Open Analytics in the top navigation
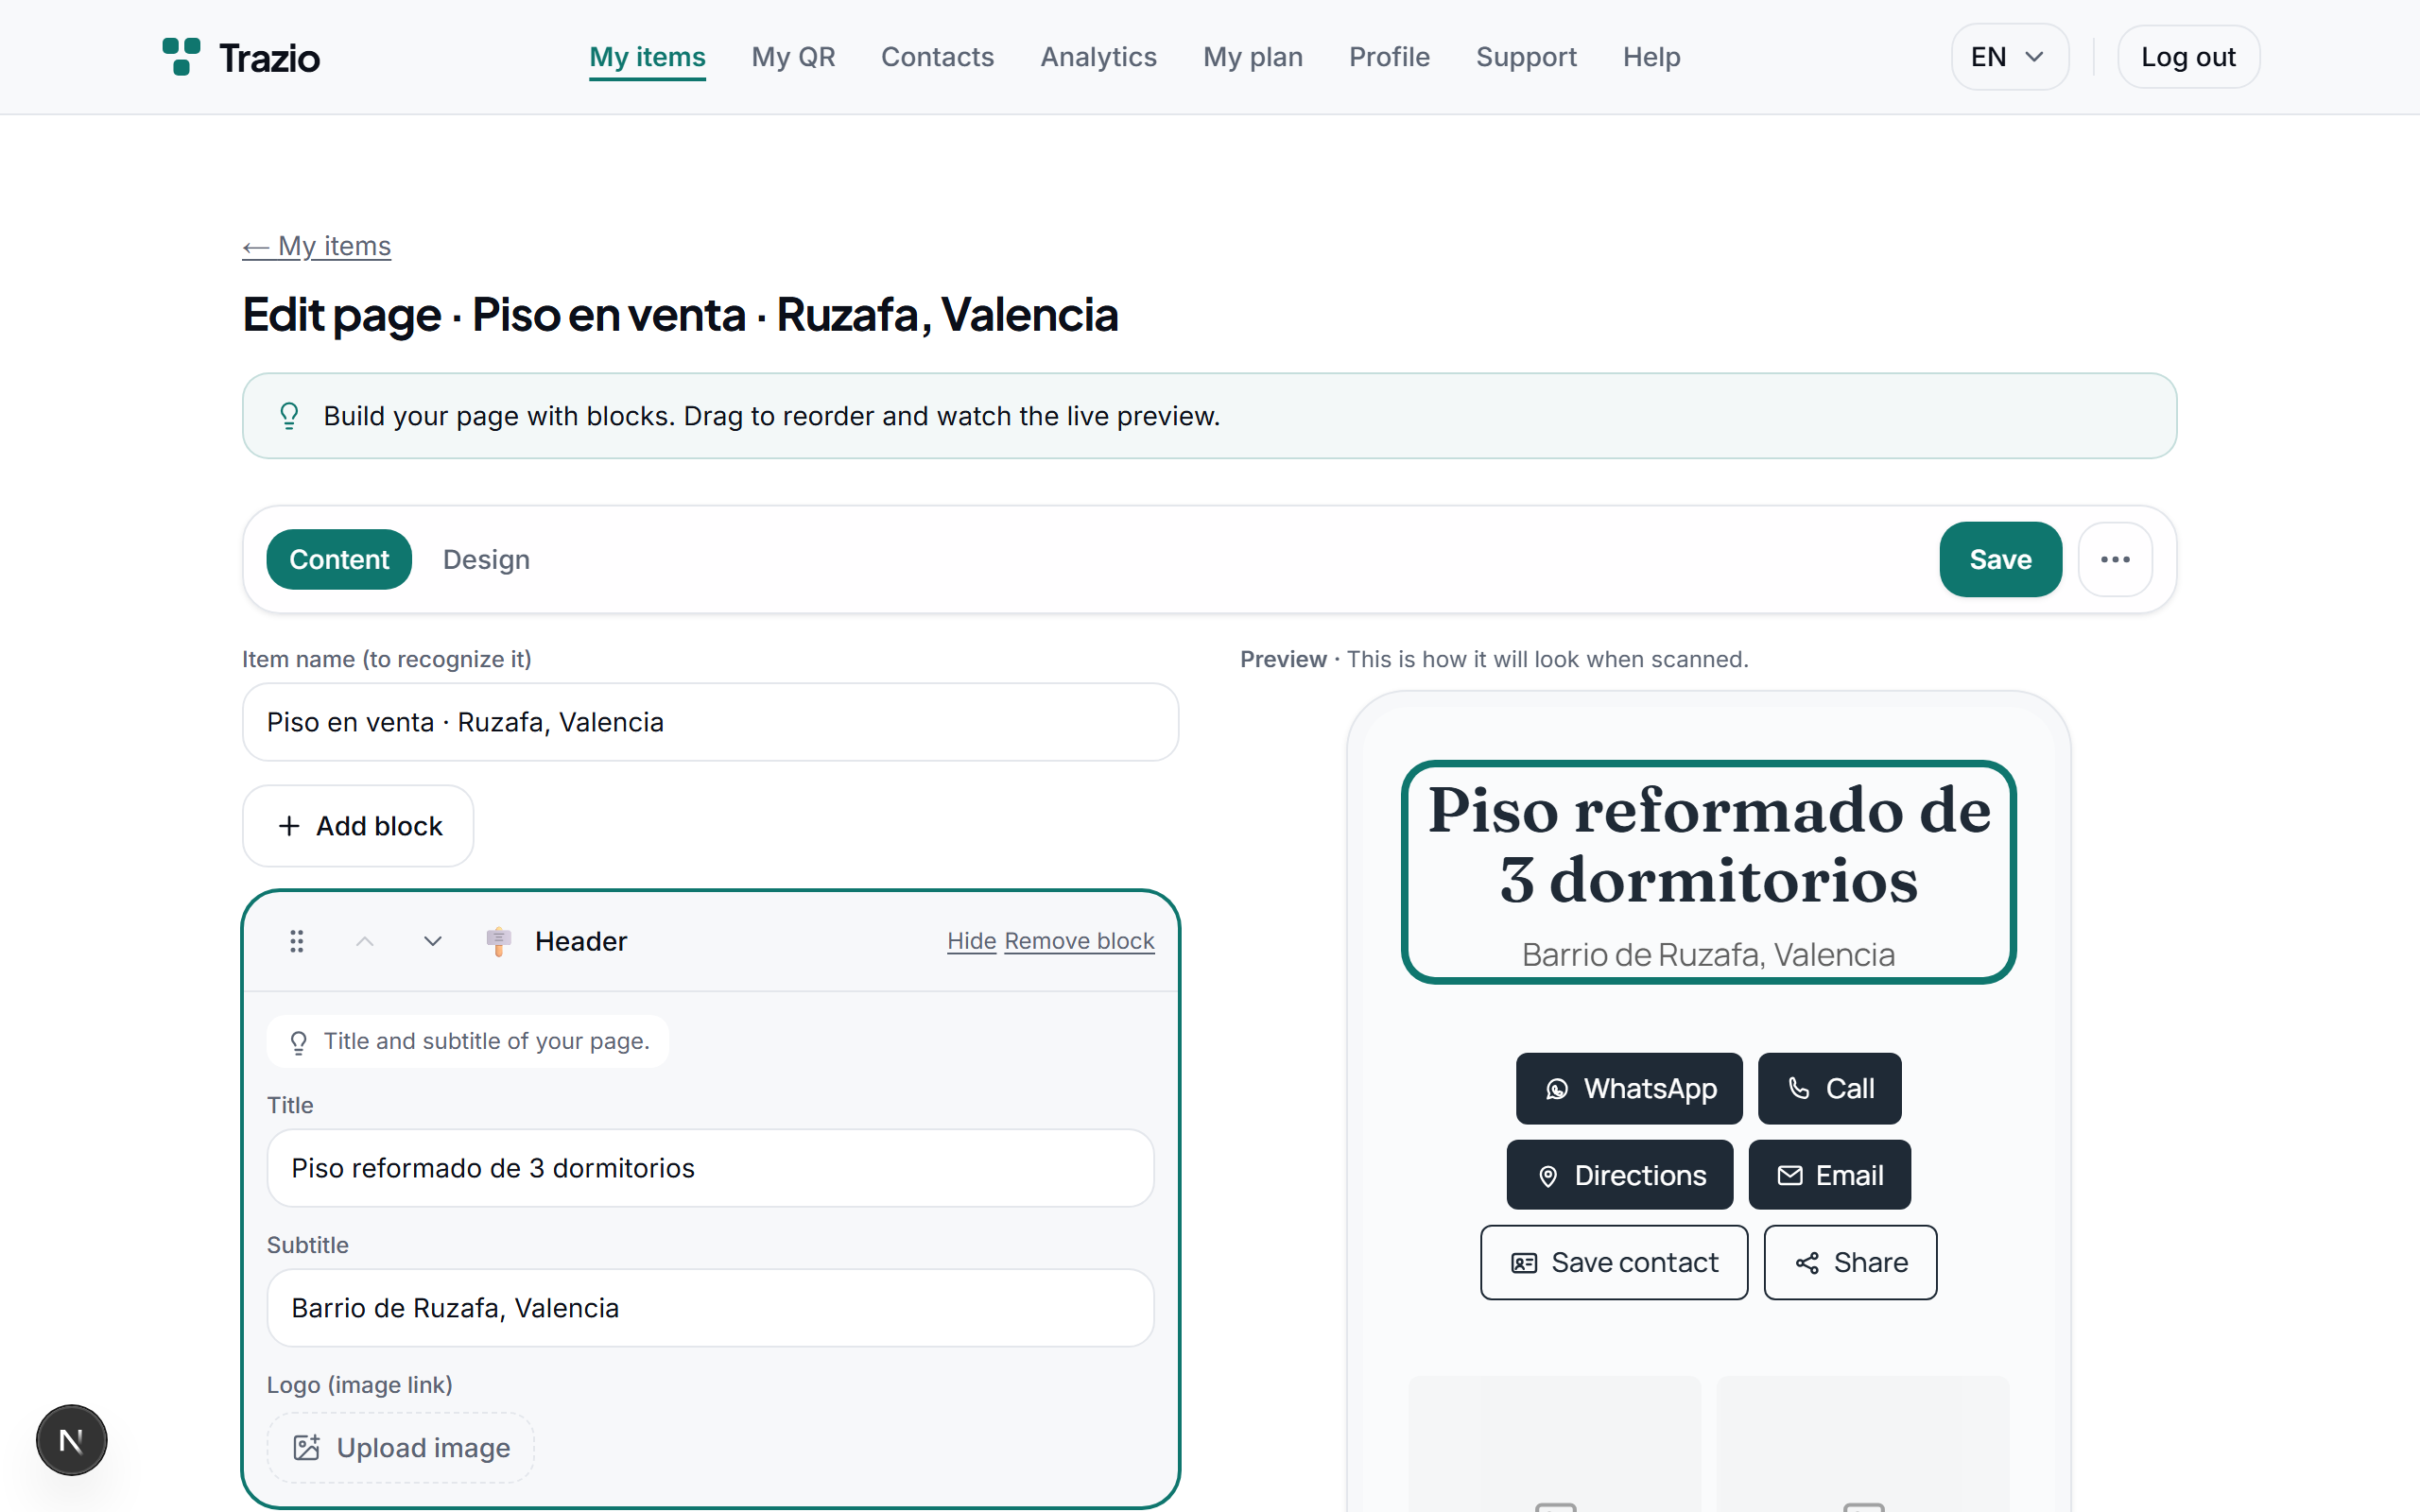This screenshot has height=1512, width=2420. coord(1098,57)
